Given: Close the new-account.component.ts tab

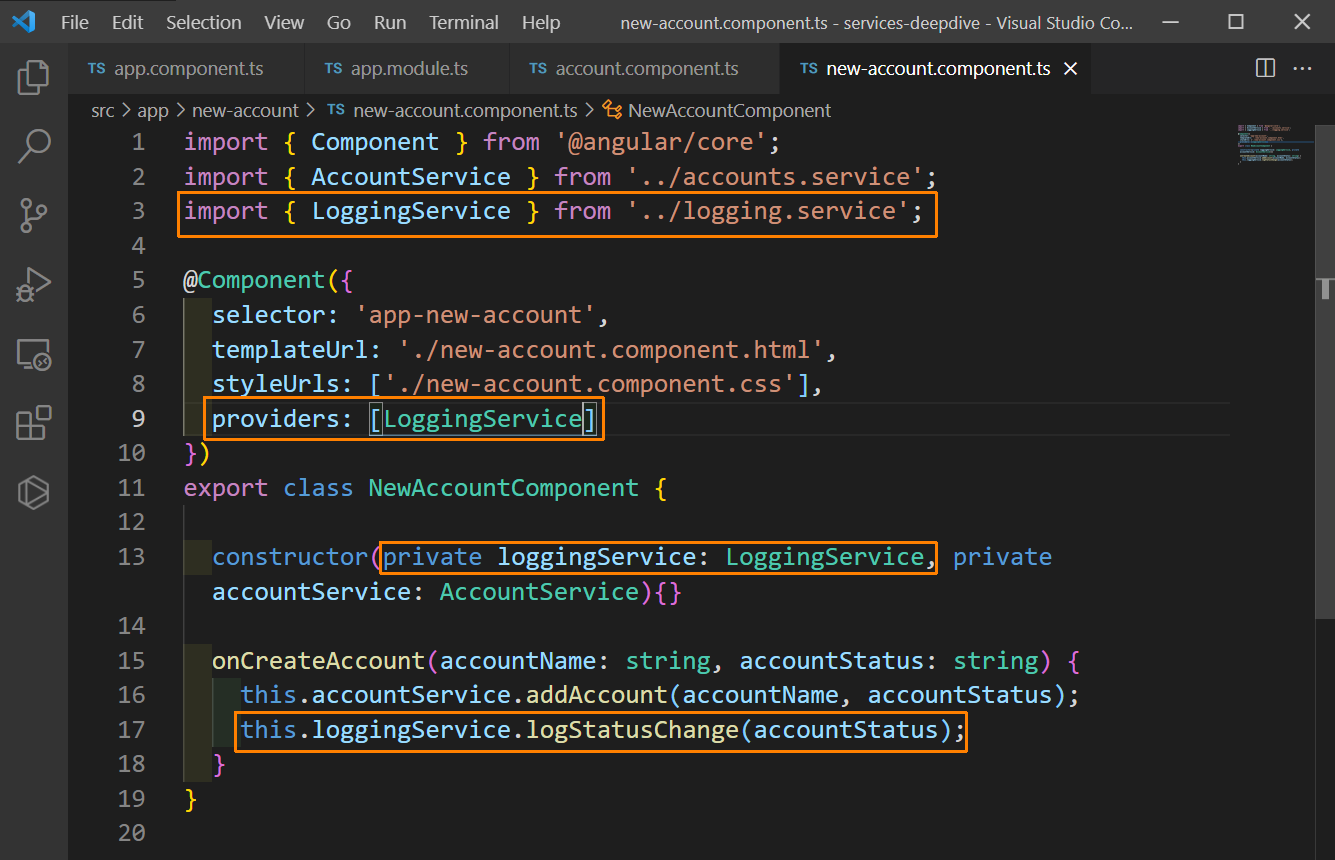Looking at the screenshot, I should tap(1070, 69).
